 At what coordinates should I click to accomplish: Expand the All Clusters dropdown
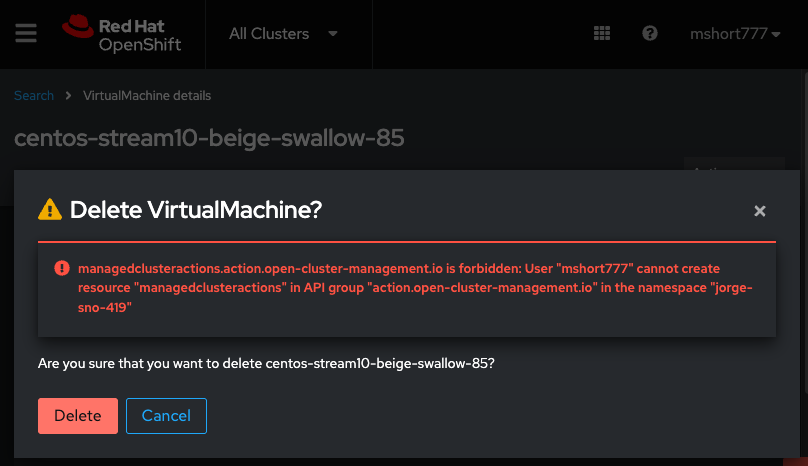(x=283, y=33)
